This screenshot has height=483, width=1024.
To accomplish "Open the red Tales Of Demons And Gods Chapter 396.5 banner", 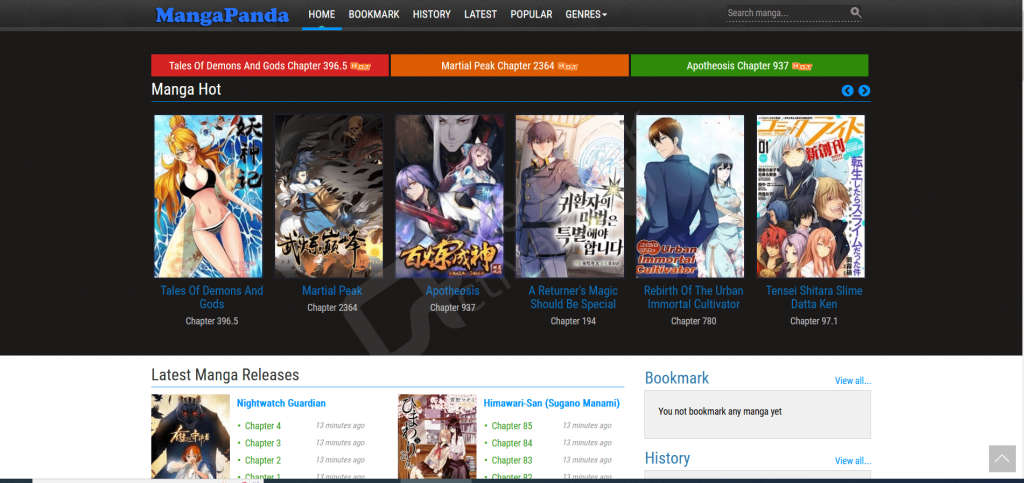I will tap(270, 65).
